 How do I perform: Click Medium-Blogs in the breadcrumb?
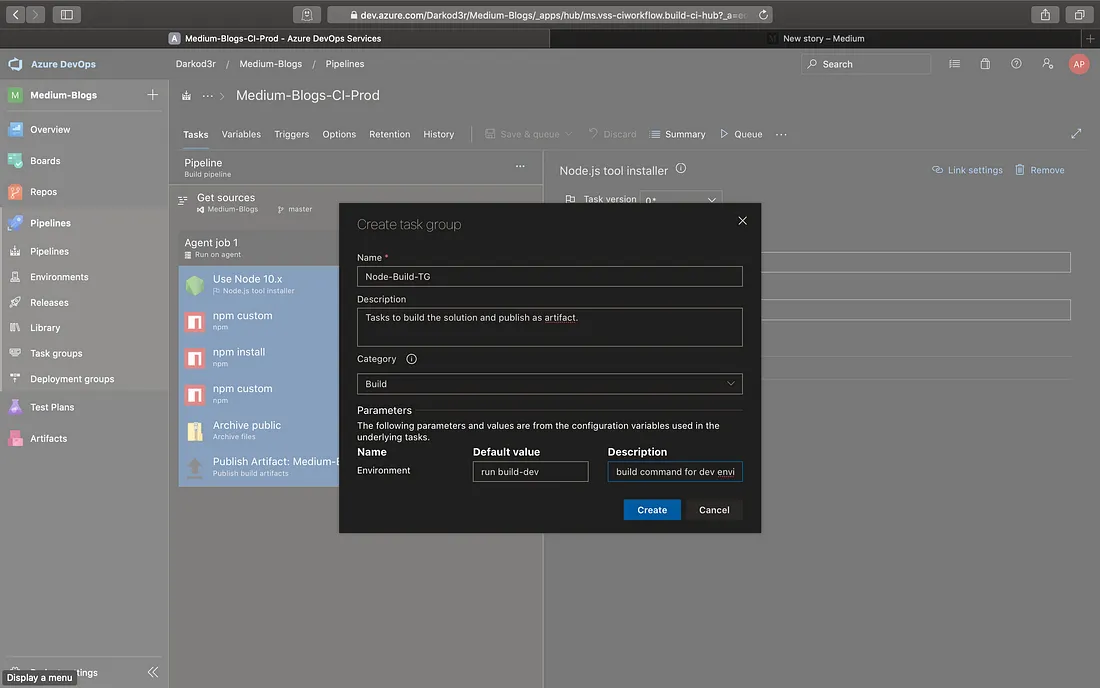pos(271,64)
